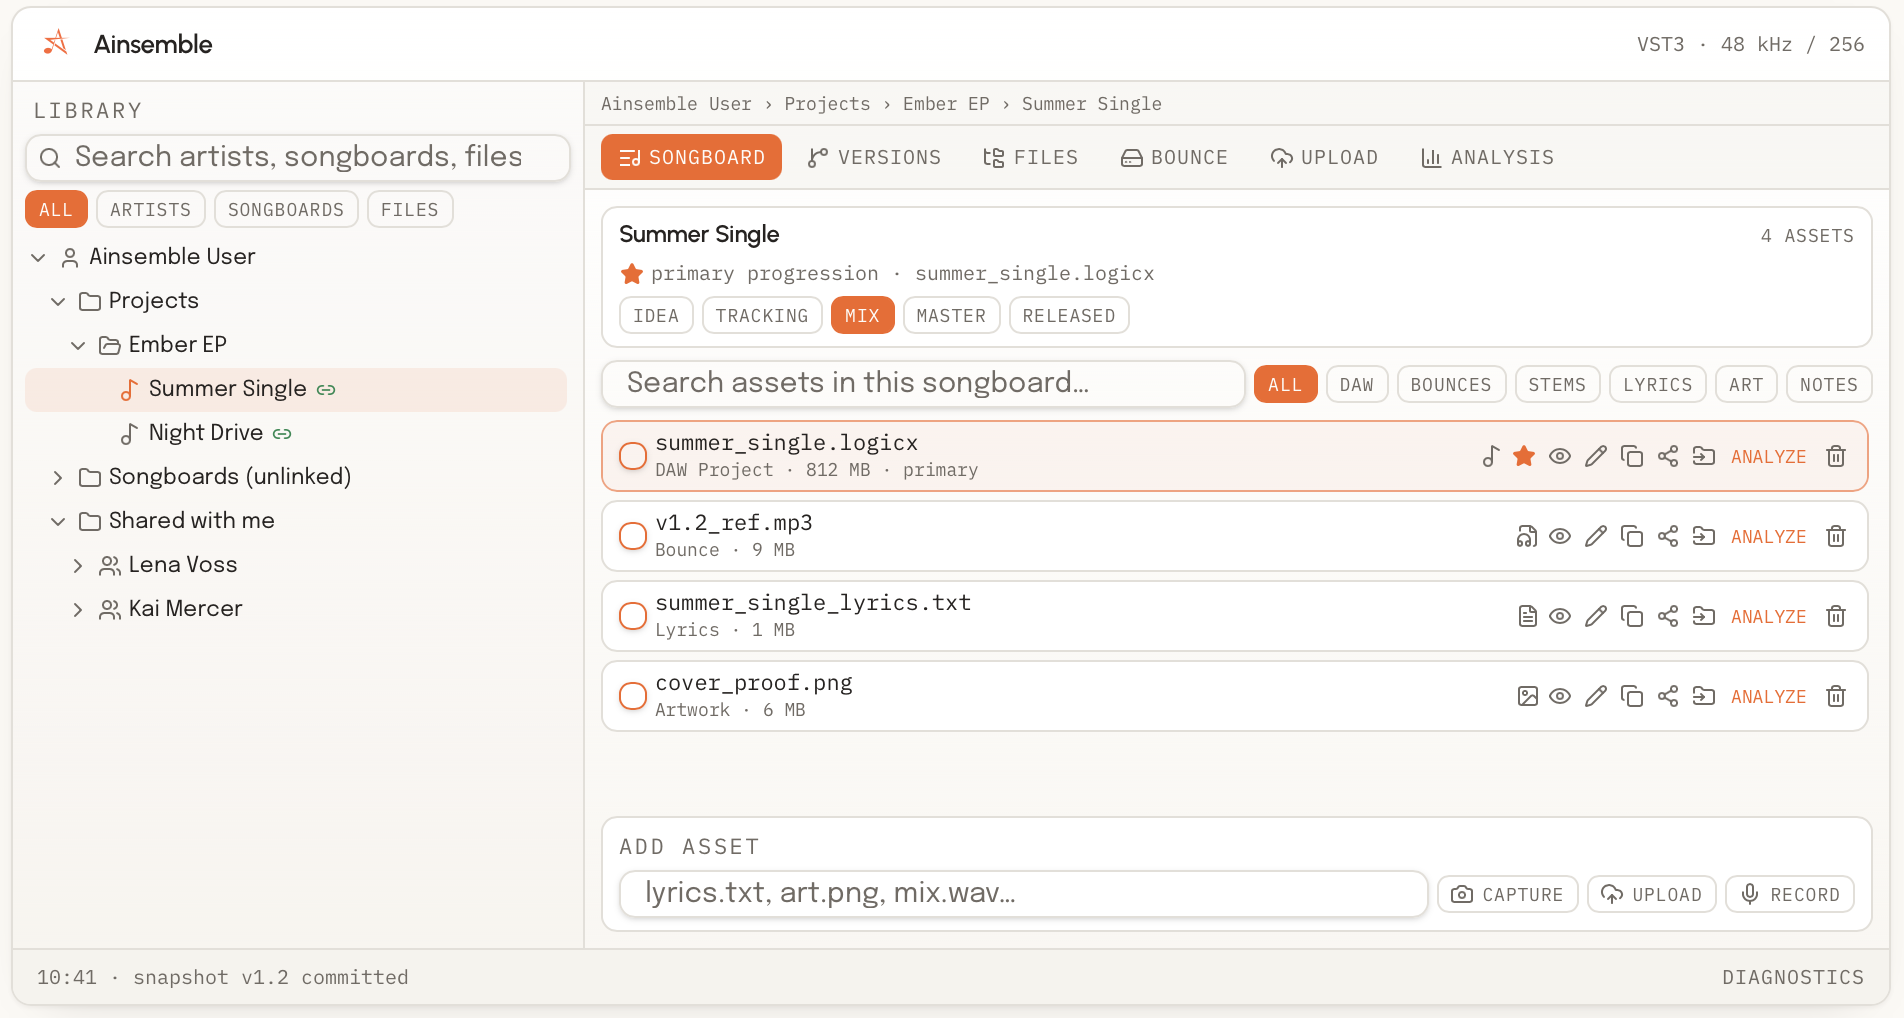Analyze the summer_single.logicx project

1768,457
